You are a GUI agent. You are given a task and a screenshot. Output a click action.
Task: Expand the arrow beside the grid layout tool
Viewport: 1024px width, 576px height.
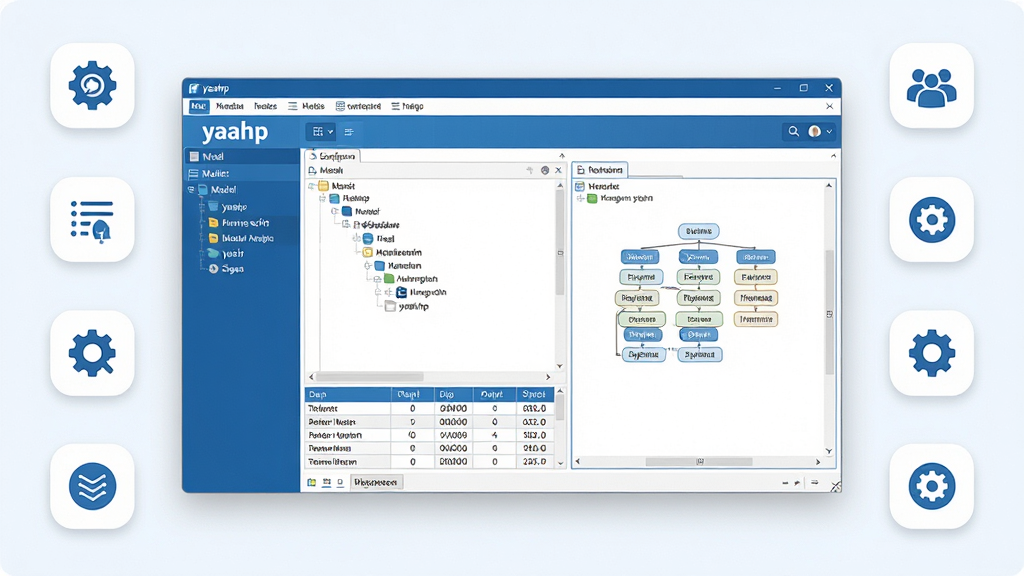(x=330, y=132)
